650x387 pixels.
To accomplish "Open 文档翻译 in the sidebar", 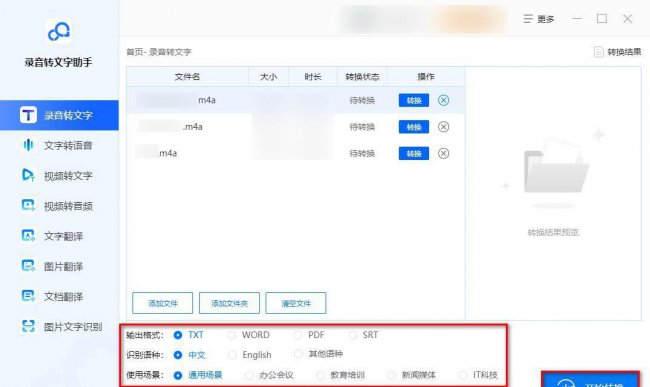I will click(59, 297).
